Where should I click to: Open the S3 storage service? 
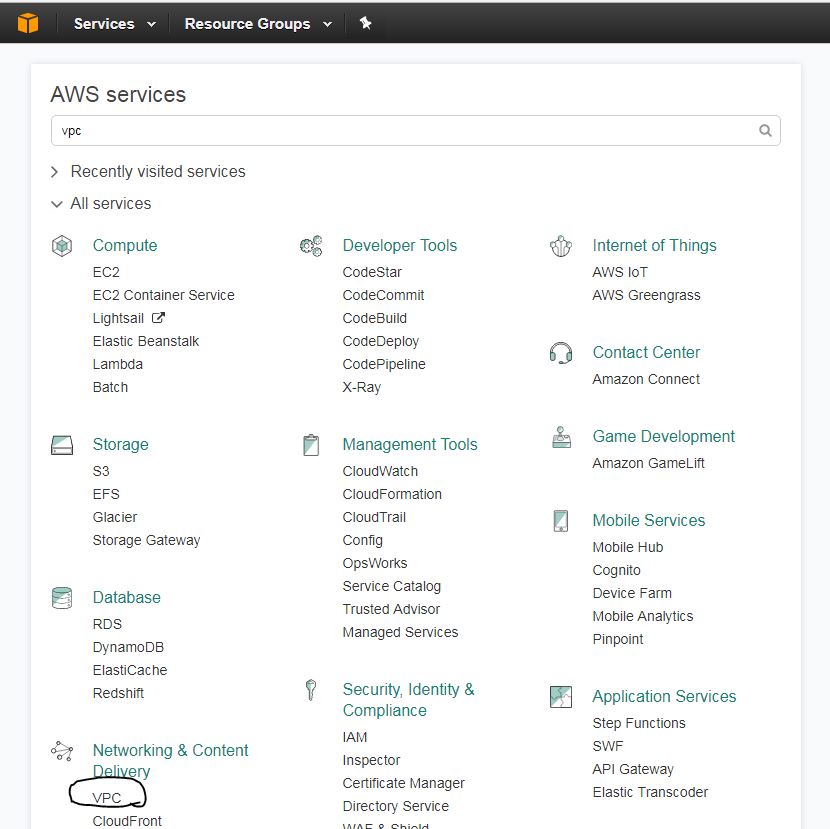click(101, 471)
